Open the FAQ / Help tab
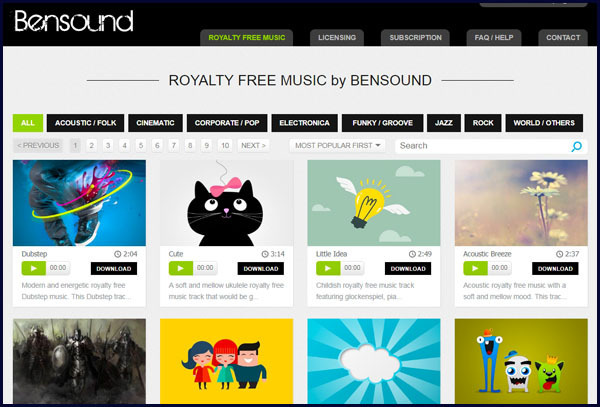 click(494, 37)
